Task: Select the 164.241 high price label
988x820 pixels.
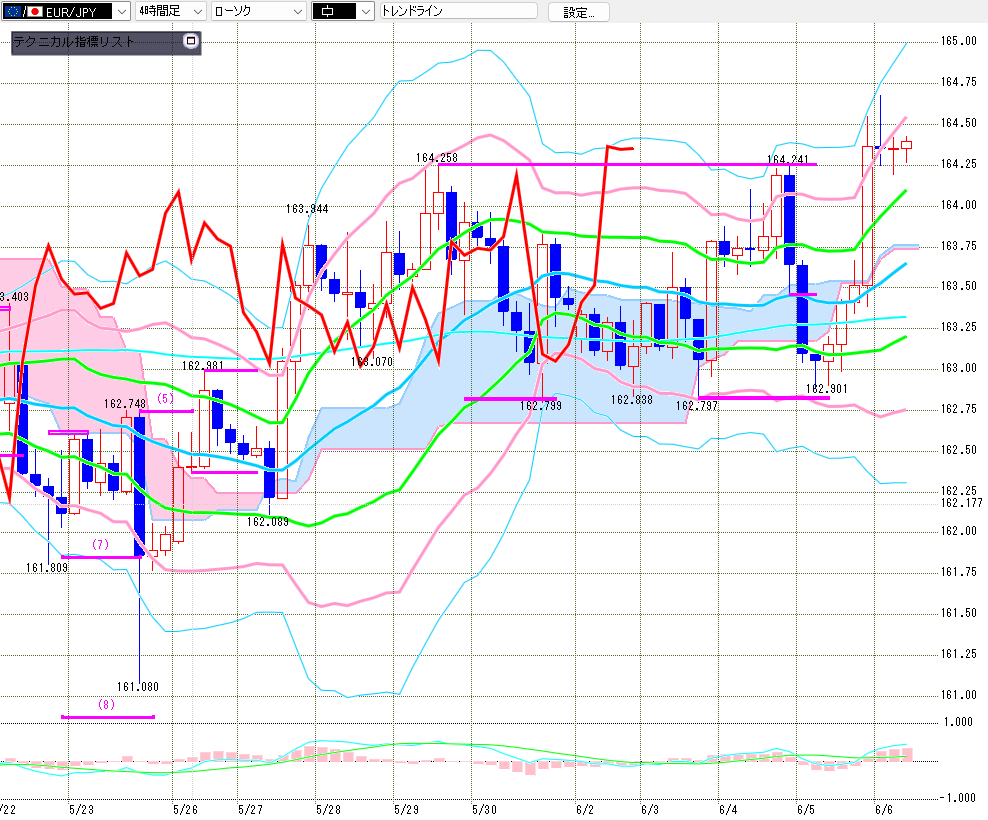Action: point(788,159)
